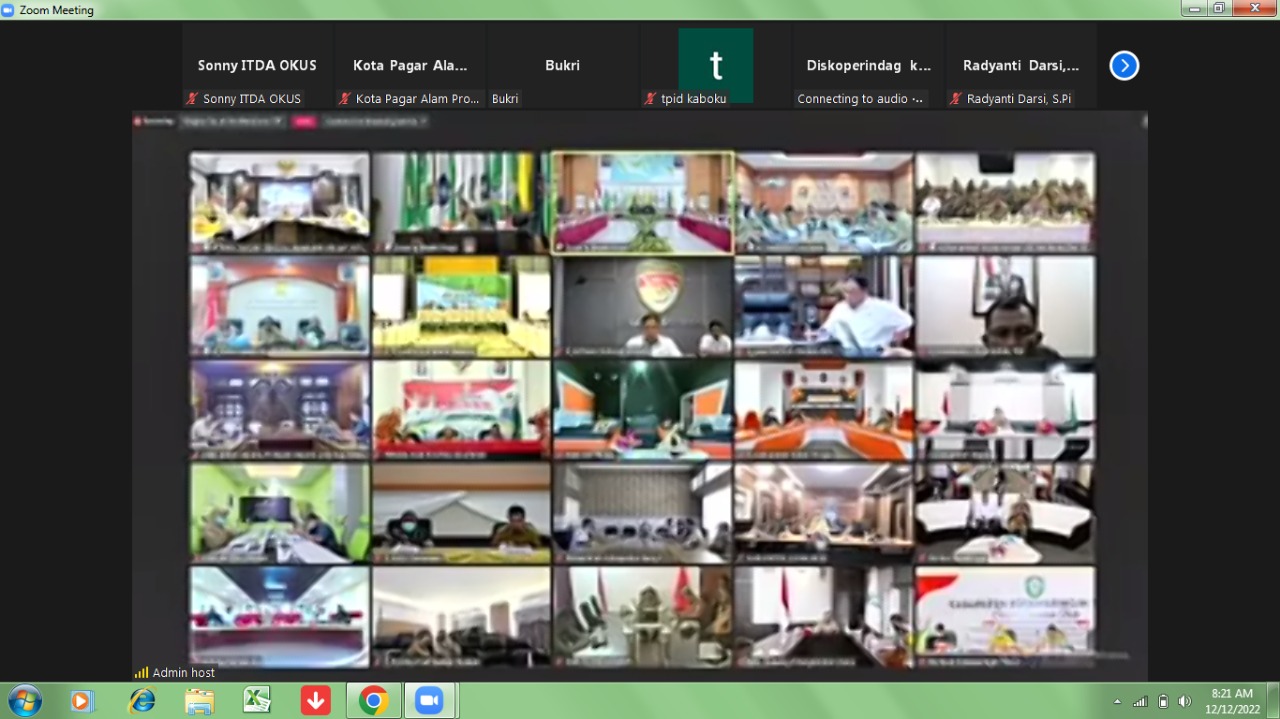Click the highlighted active speaker video thumbnail
The height and width of the screenshot is (719, 1280).
coord(642,202)
